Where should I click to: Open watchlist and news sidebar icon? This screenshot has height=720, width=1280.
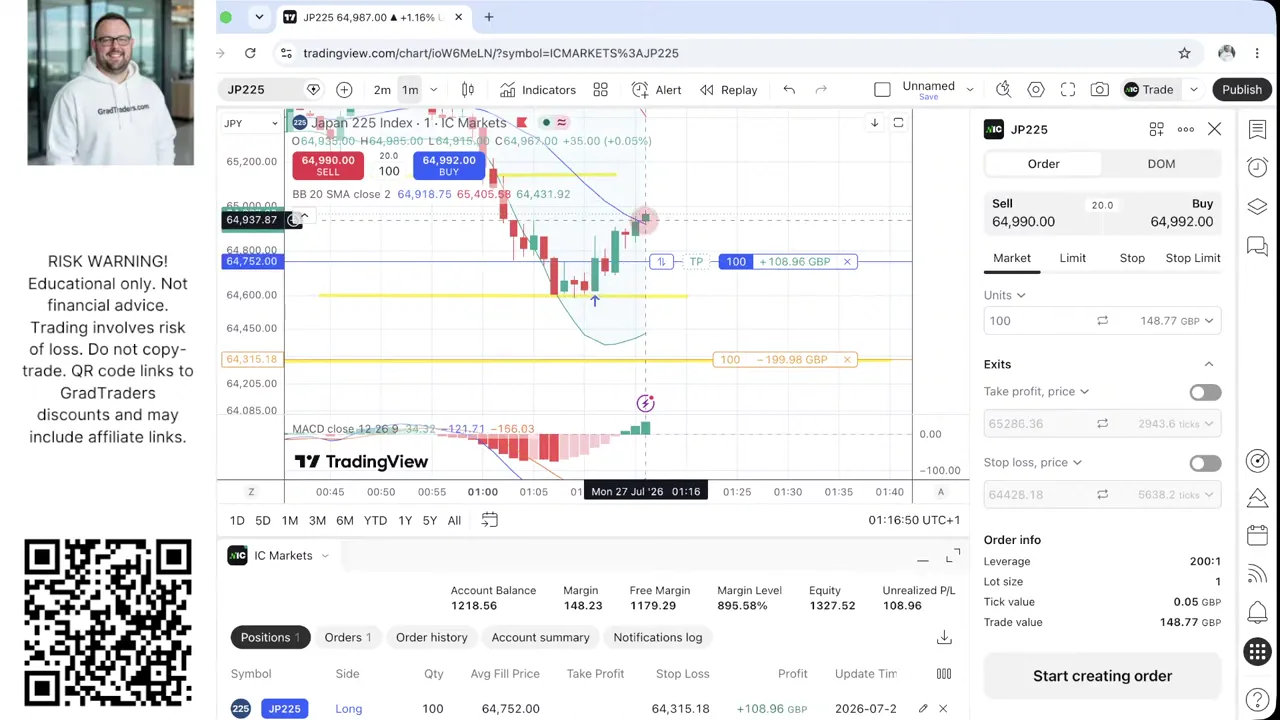tap(1257, 129)
